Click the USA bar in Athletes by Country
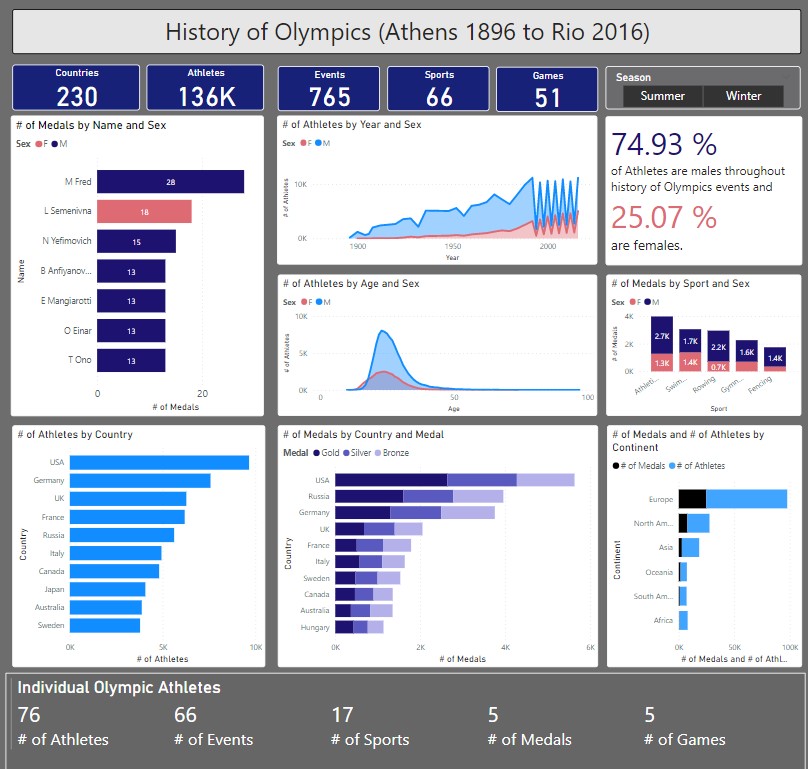Screen dimensions: 808x769 coord(159,462)
